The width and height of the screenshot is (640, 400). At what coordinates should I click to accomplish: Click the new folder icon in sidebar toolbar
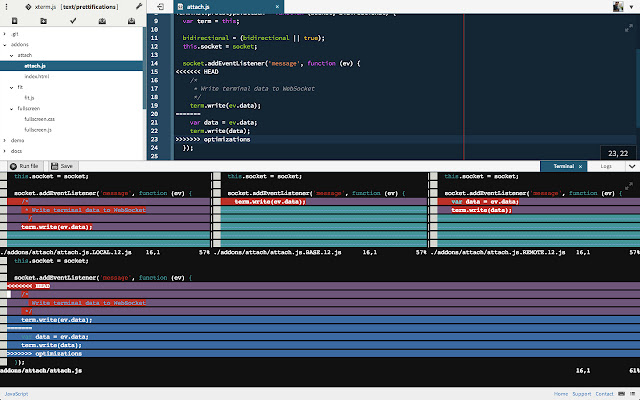tap(44, 21)
